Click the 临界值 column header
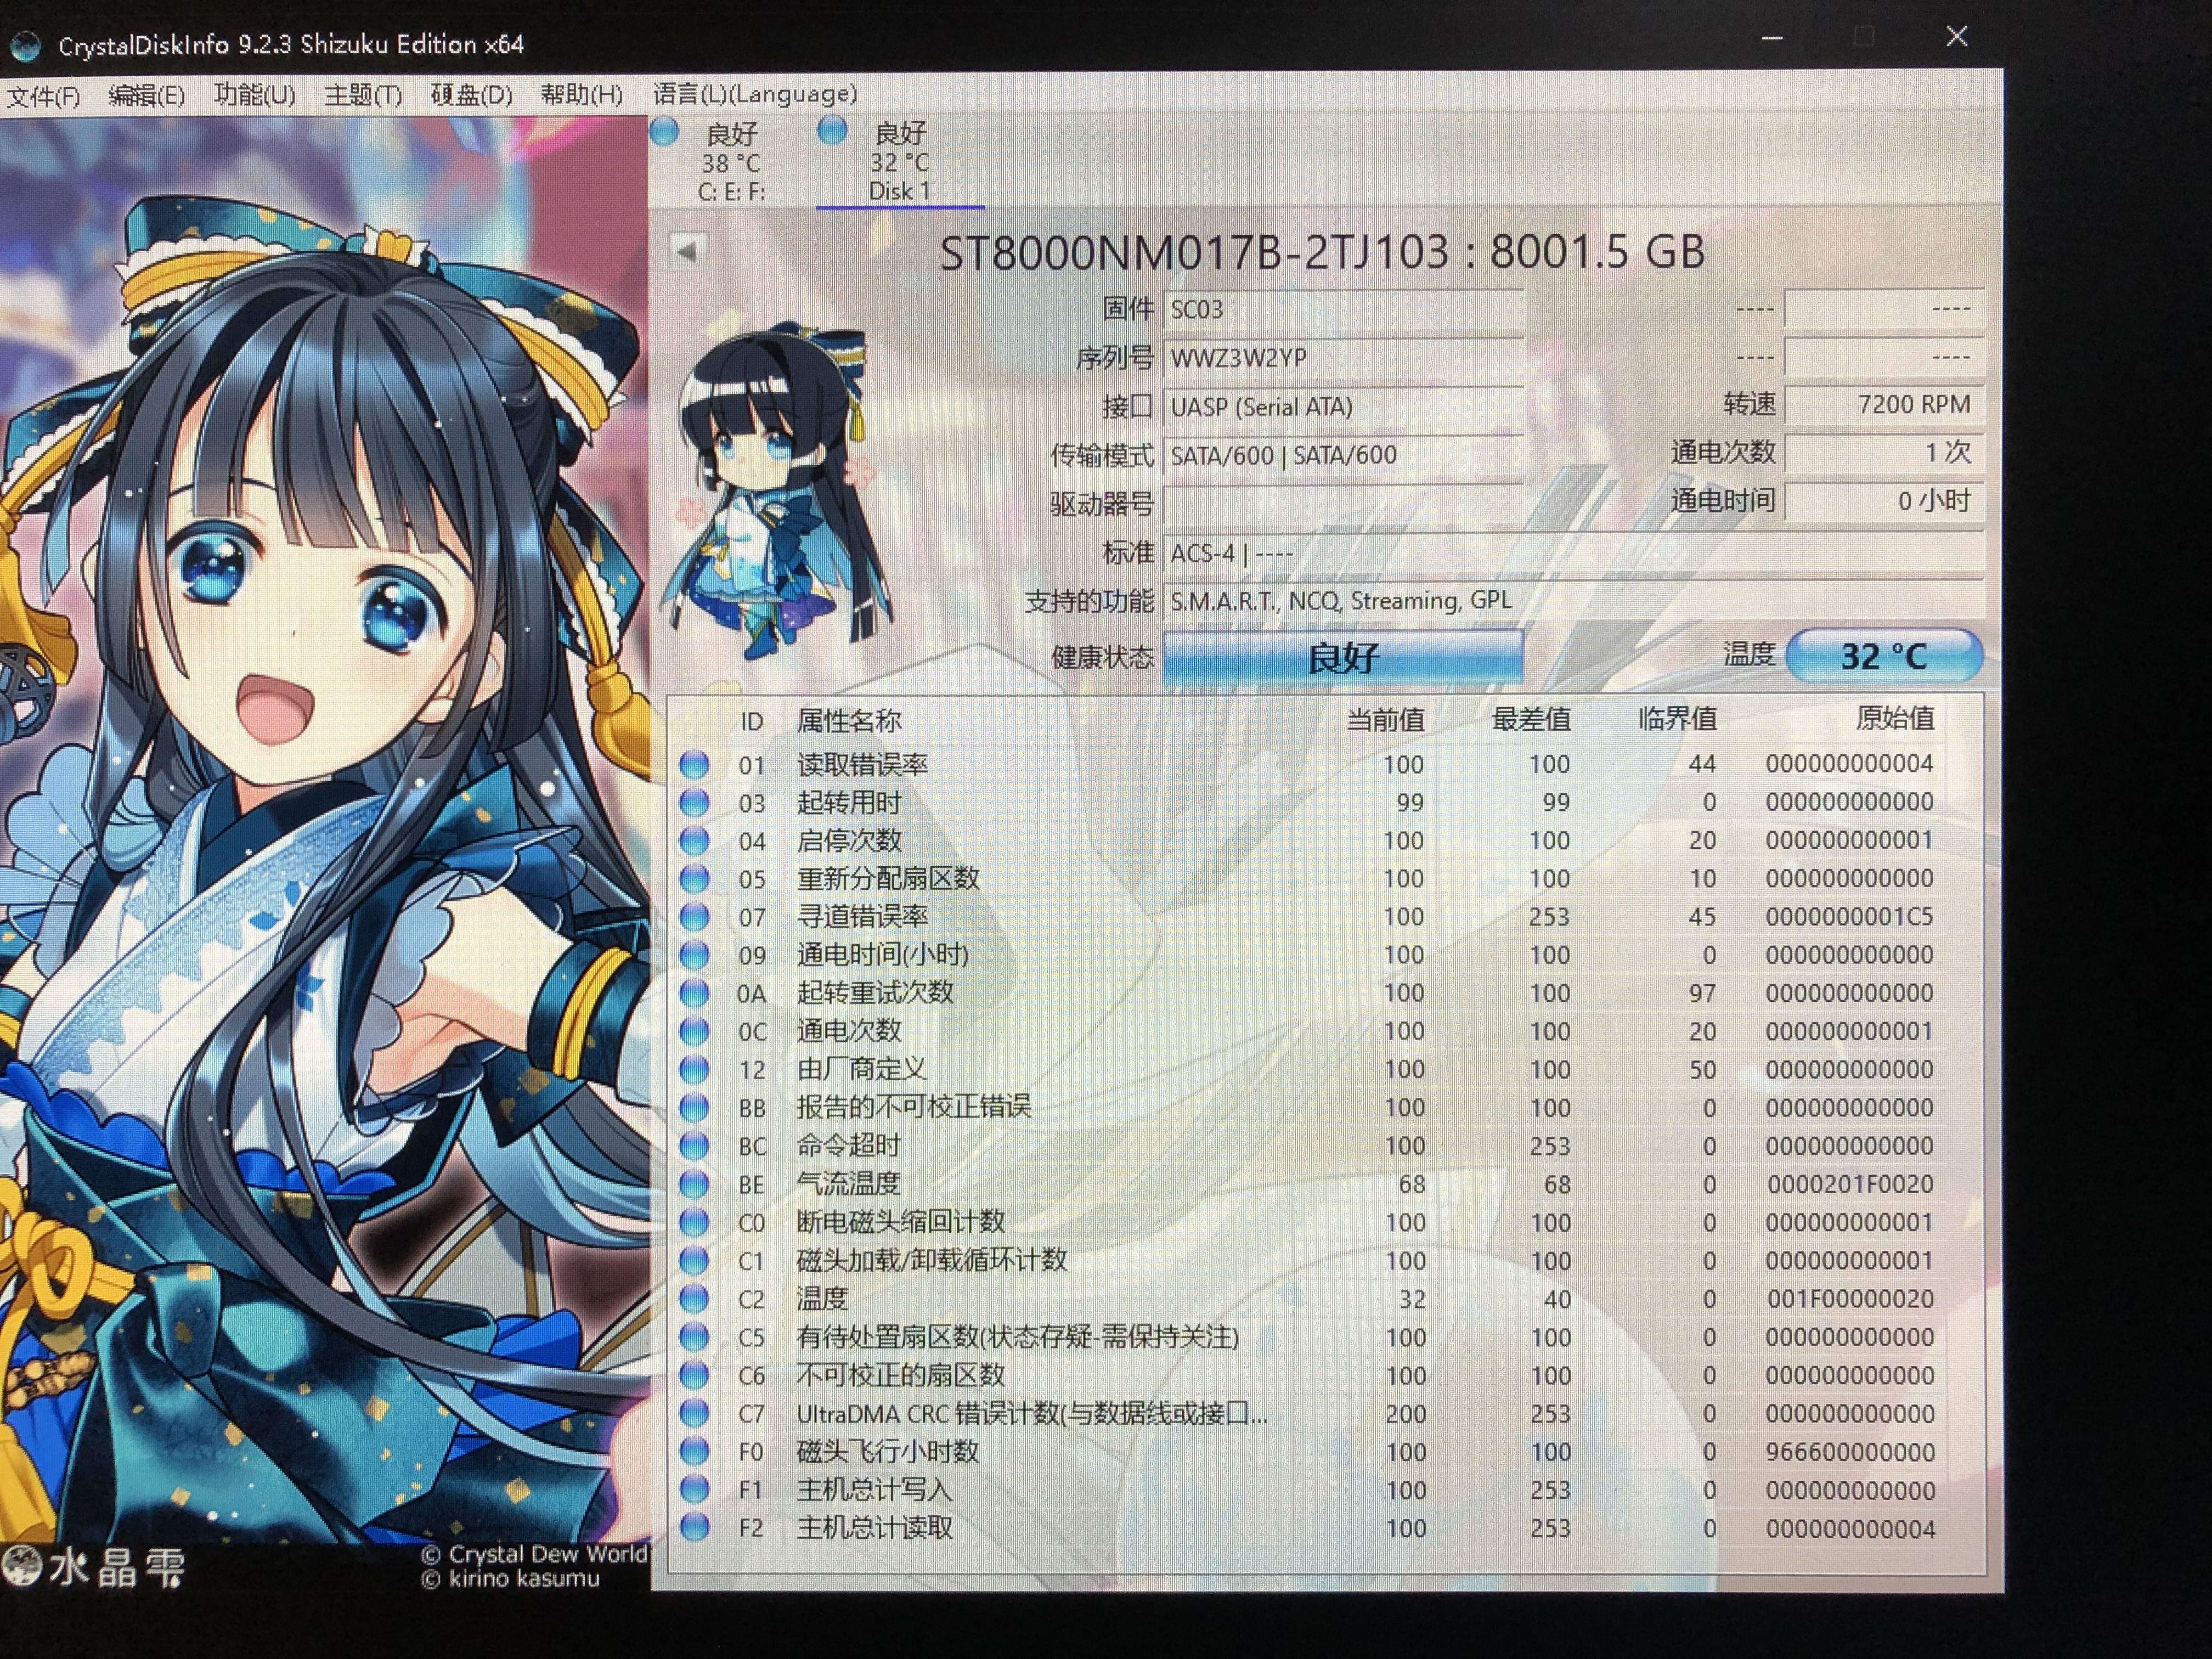The height and width of the screenshot is (1659, 2212). 1677,718
